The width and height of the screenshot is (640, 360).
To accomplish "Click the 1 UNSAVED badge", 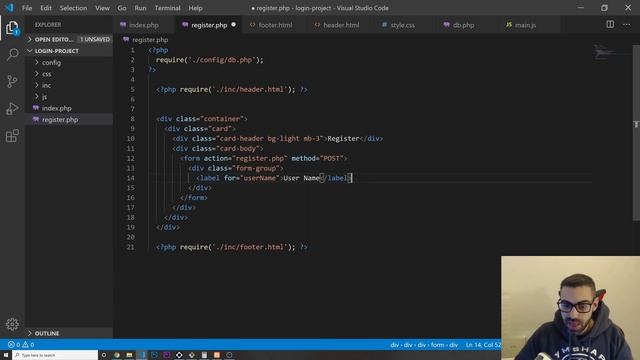I will pyautogui.click(x=95, y=39).
